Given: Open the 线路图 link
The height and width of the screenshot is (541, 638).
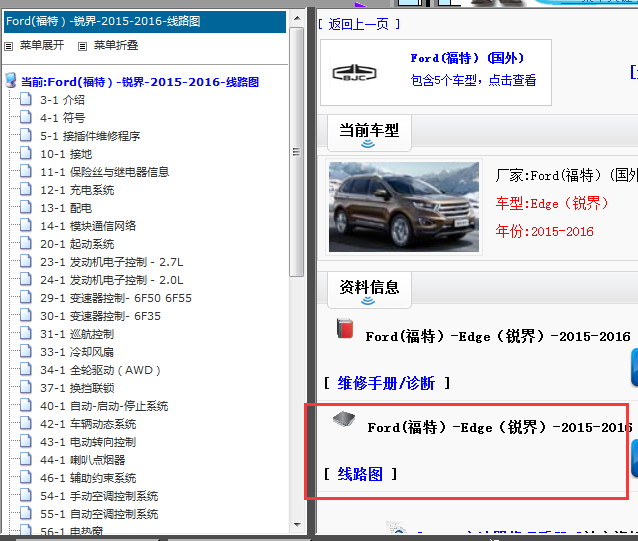Looking at the screenshot, I should click(360, 474).
